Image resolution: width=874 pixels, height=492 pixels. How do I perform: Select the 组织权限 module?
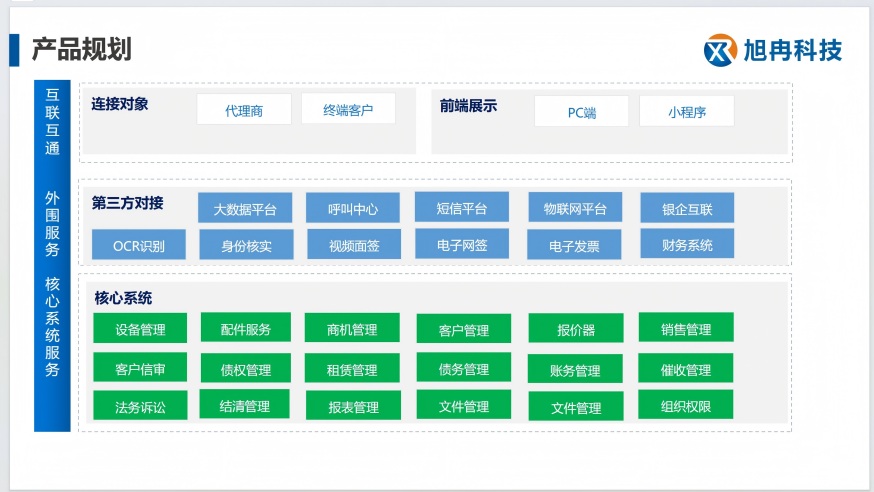coord(685,406)
